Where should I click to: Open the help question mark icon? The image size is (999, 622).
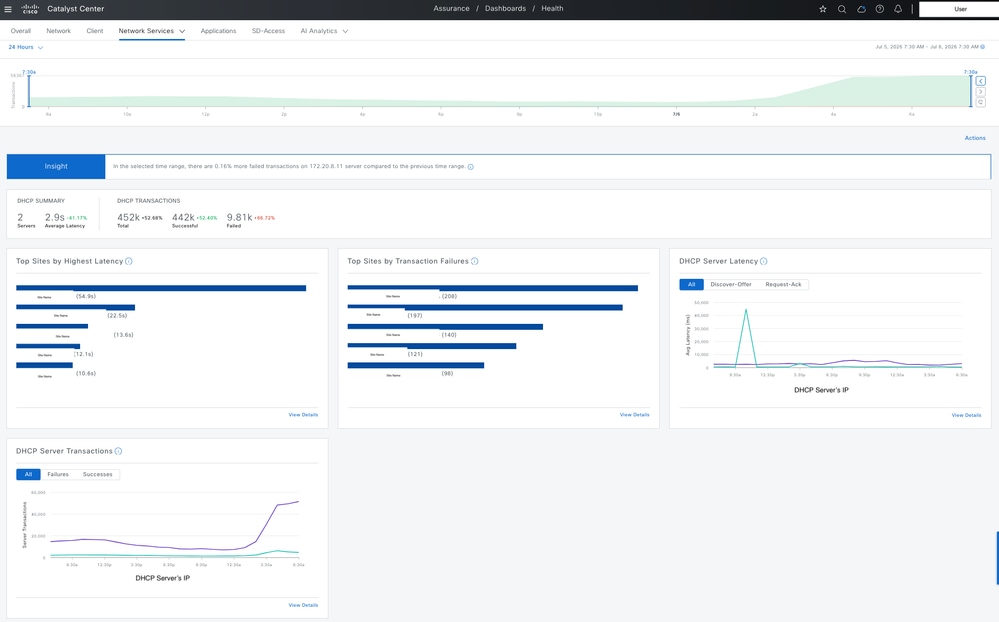[x=879, y=9]
